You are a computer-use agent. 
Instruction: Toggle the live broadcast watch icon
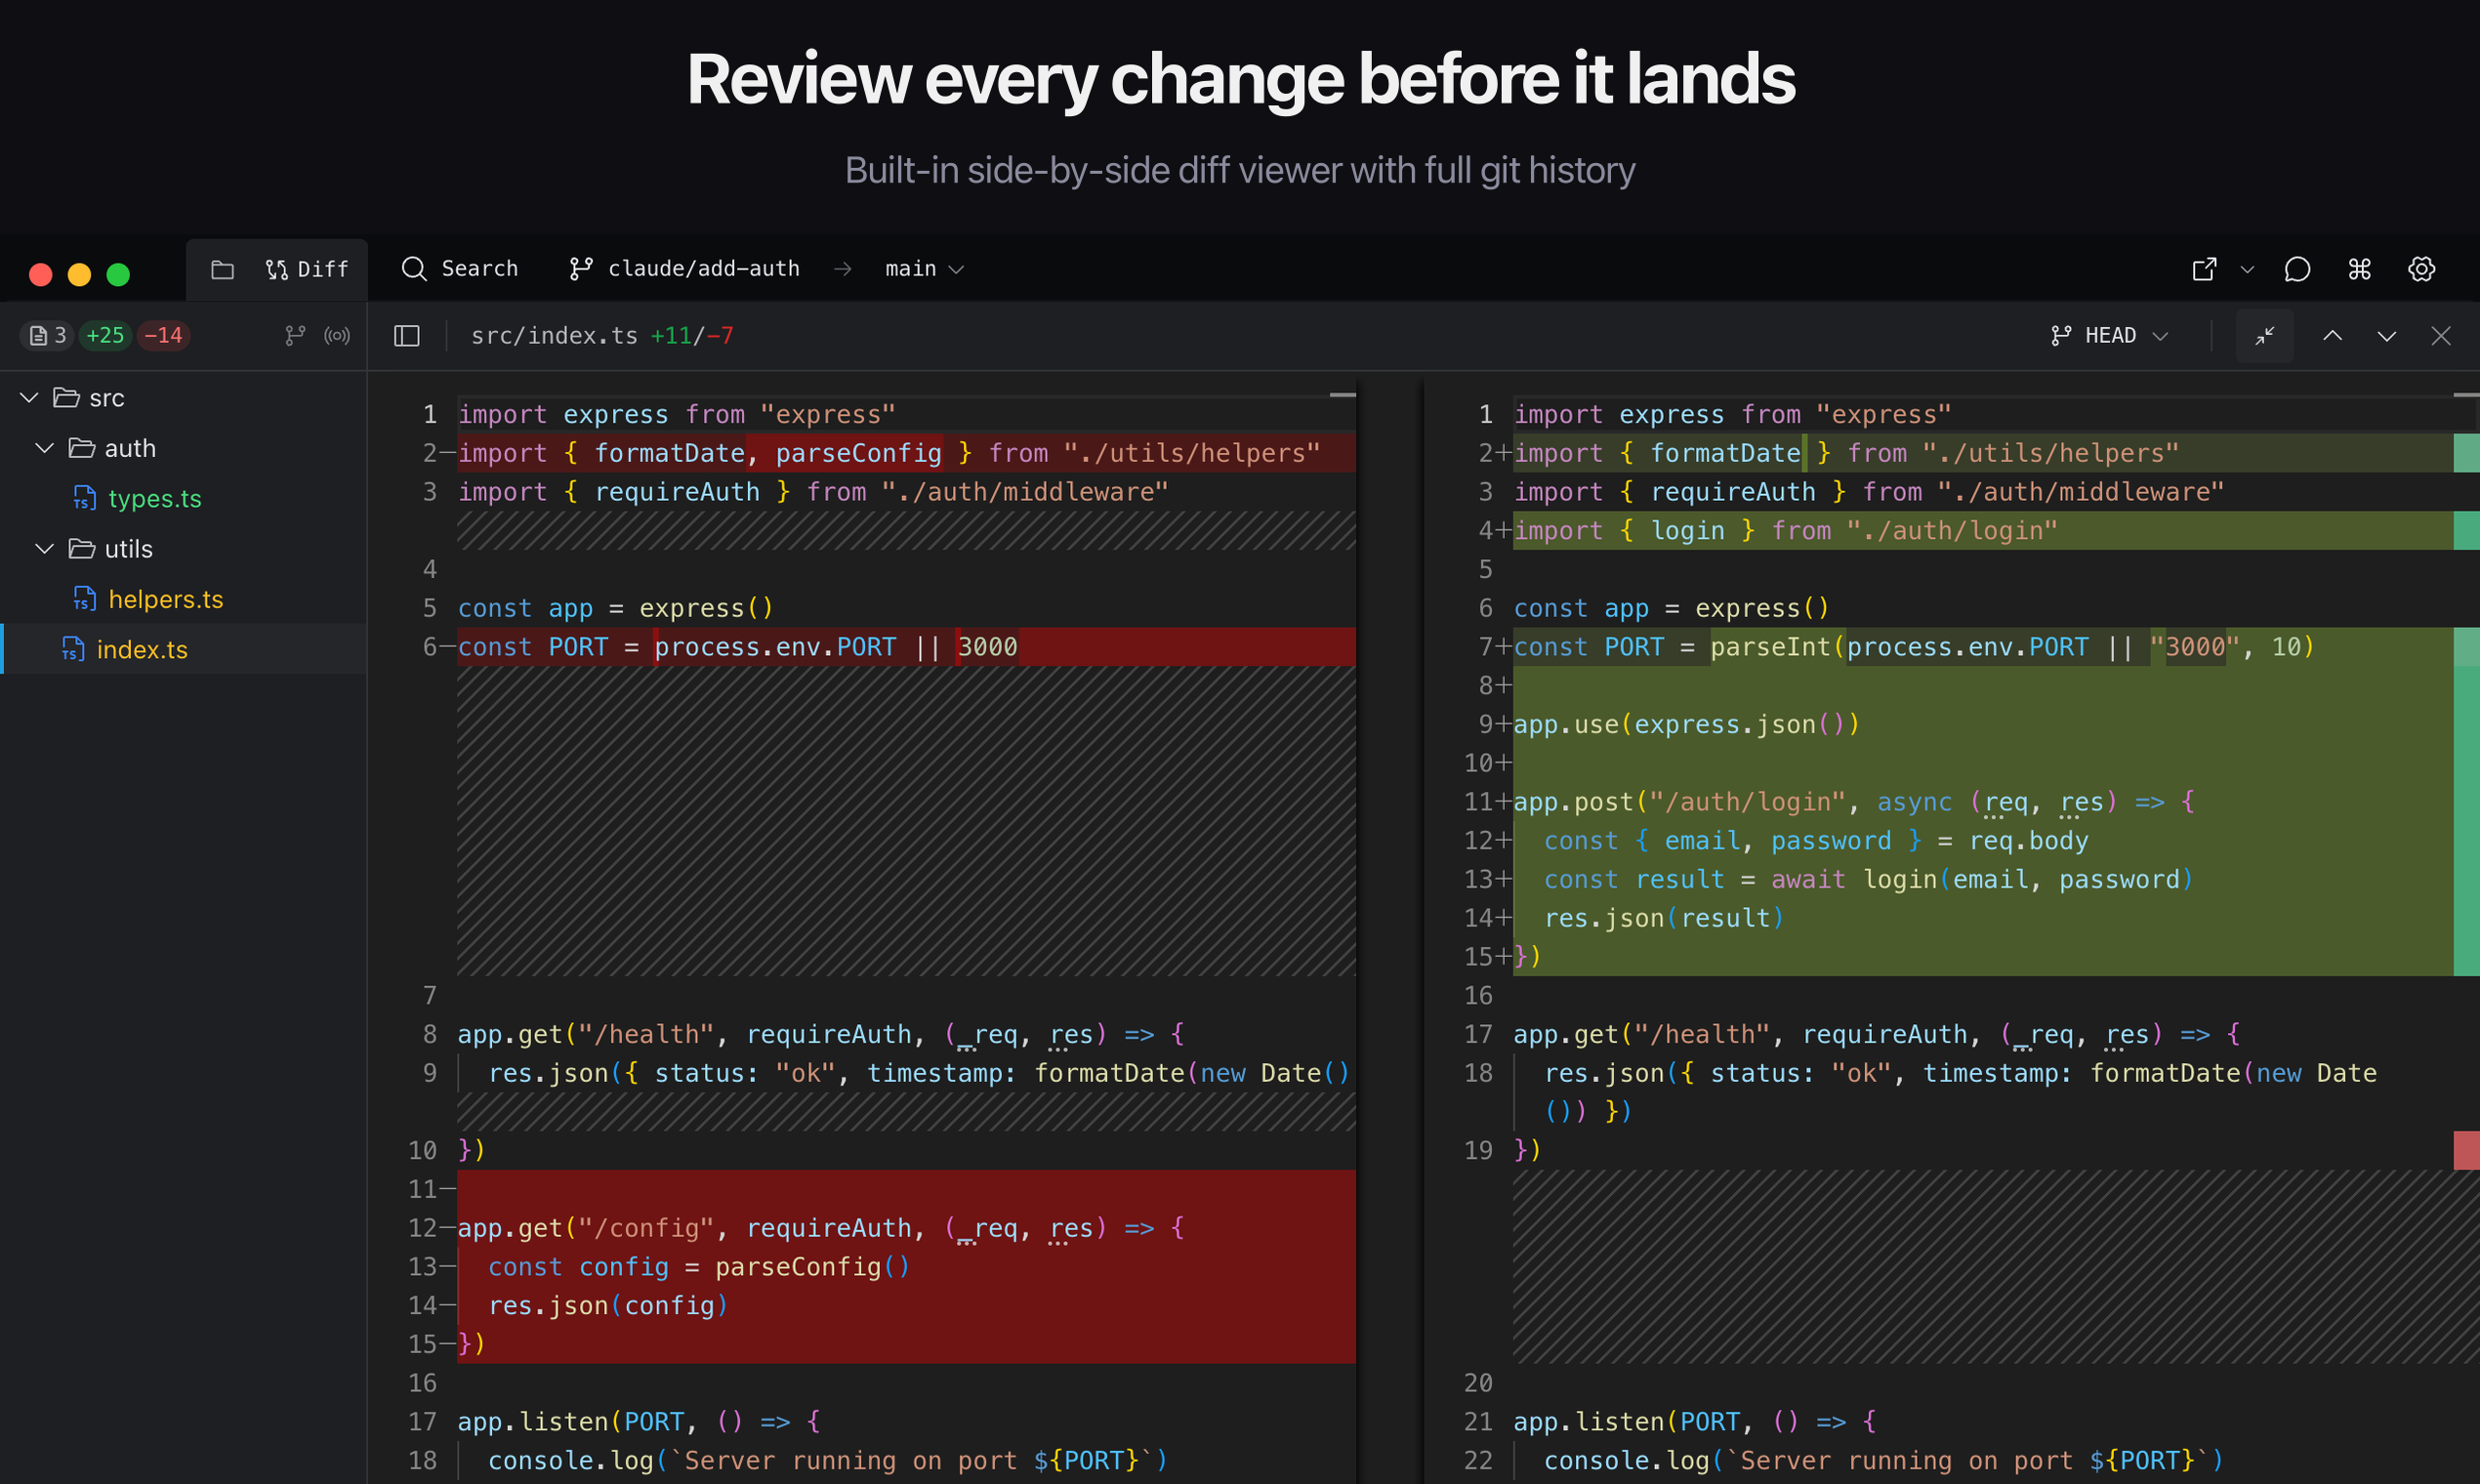[337, 336]
